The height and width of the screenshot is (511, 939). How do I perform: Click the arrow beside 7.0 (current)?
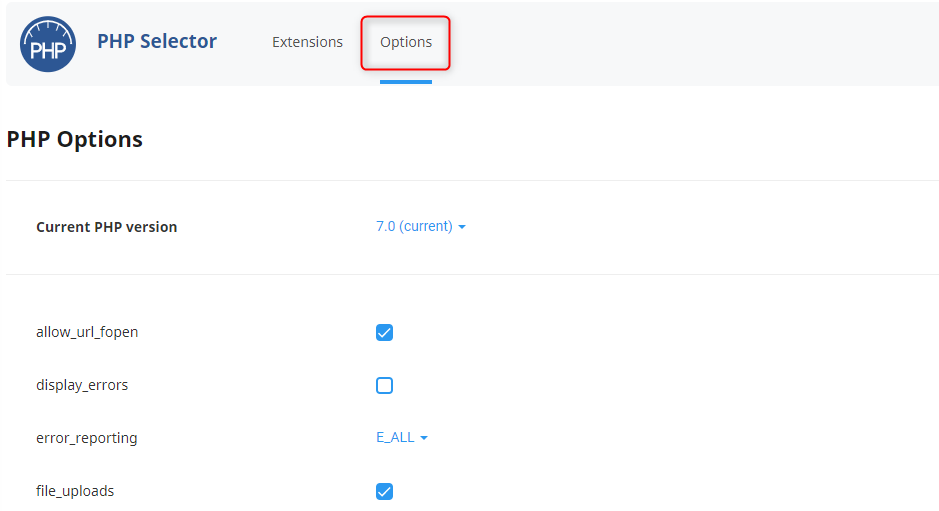click(462, 227)
